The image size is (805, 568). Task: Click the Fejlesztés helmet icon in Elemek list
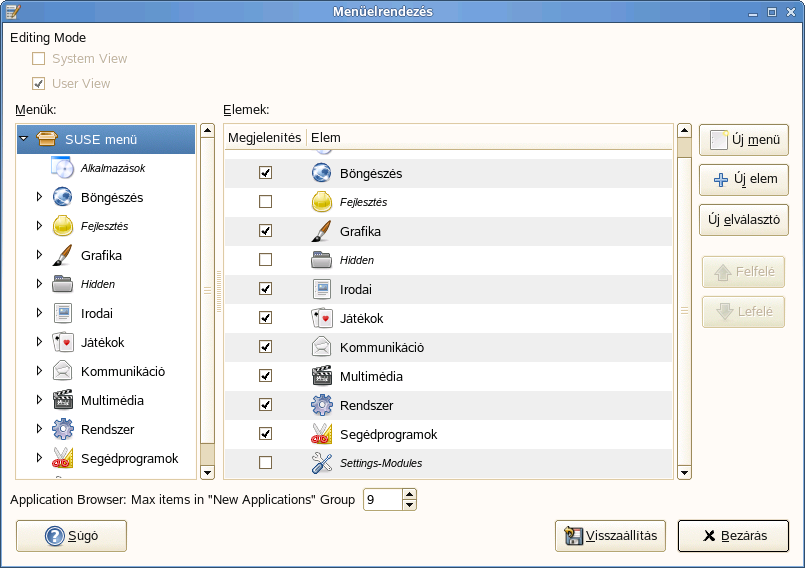point(321,202)
